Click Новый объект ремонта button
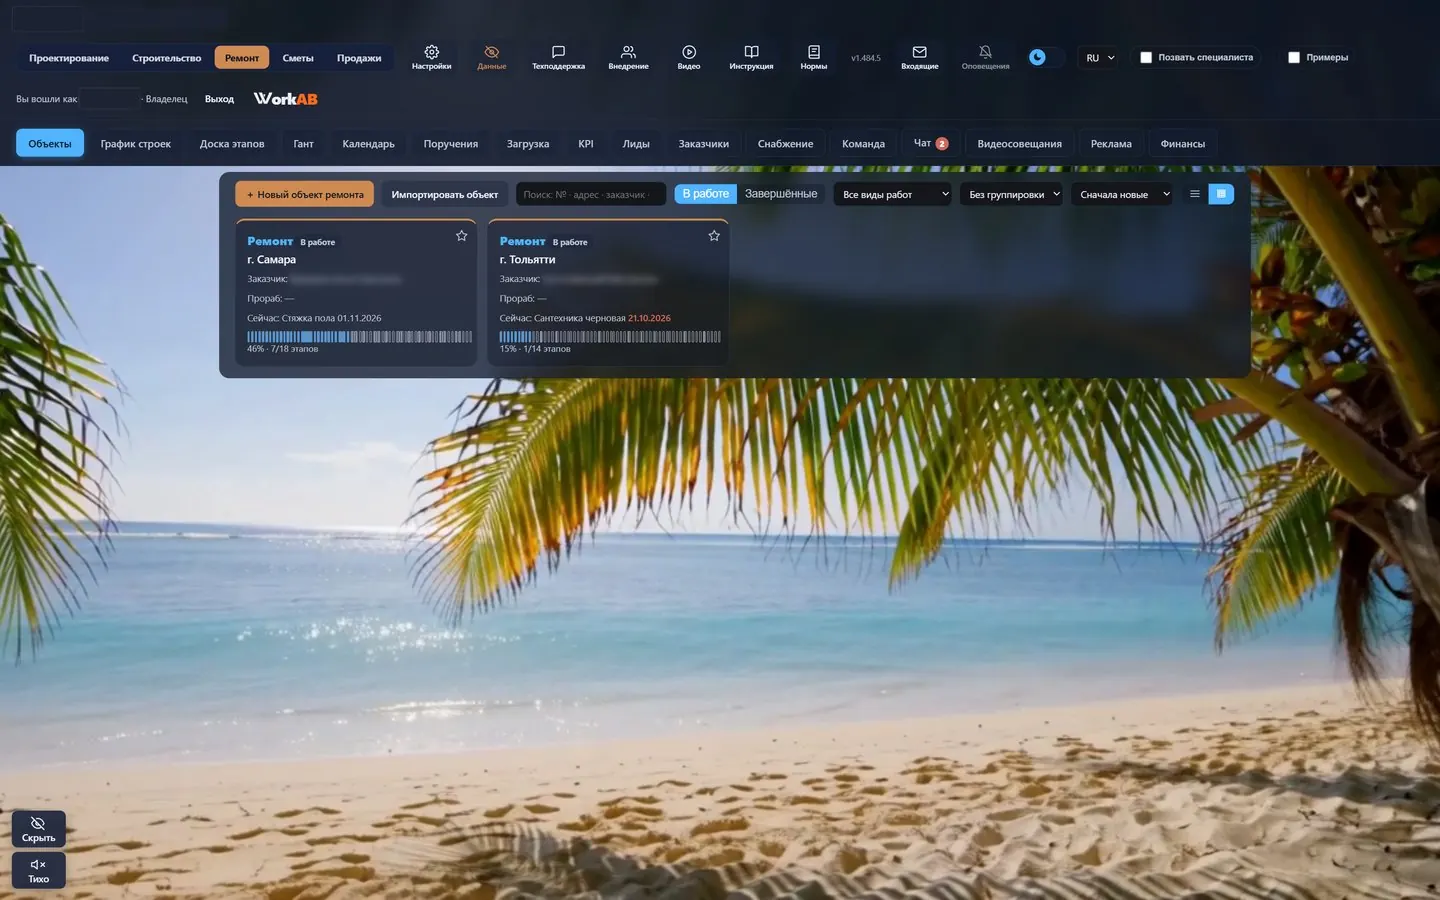The width and height of the screenshot is (1440, 900). pos(305,194)
